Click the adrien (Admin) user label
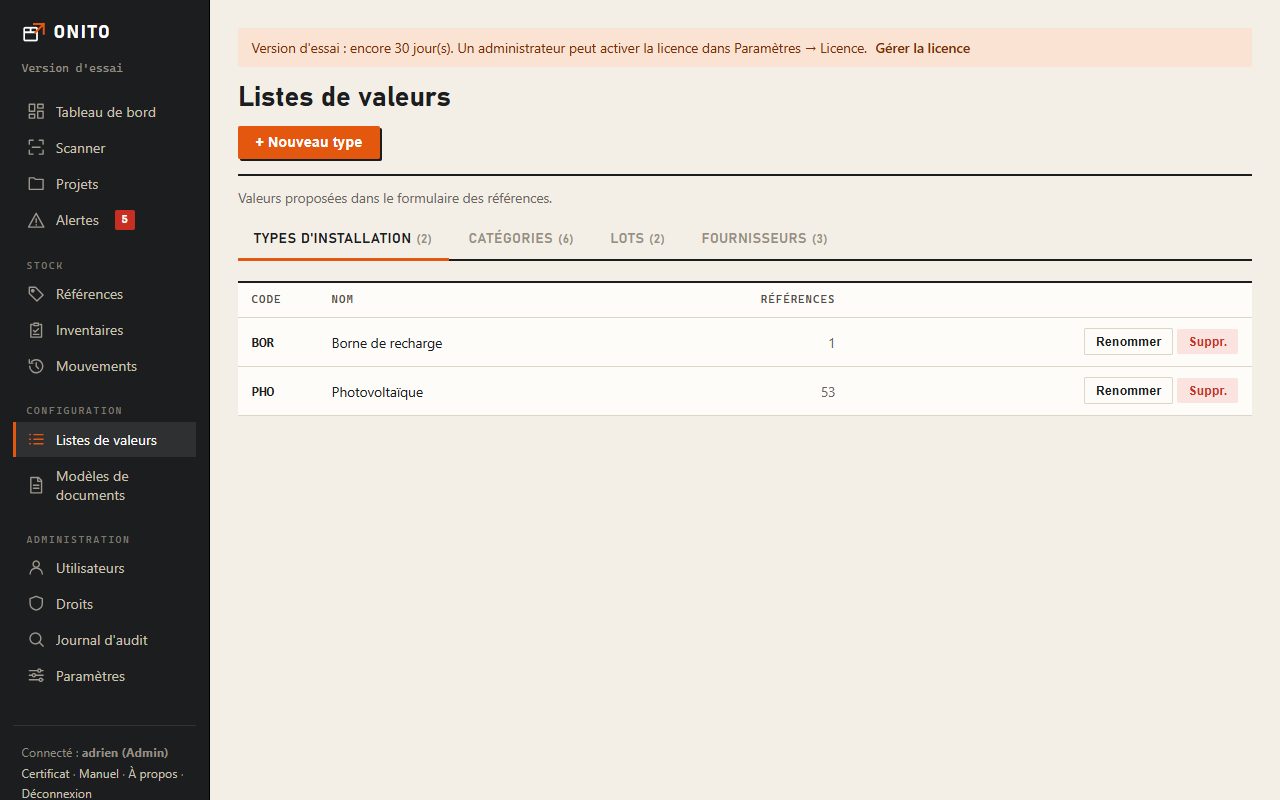The height and width of the screenshot is (800, 1280). point(125,753)
